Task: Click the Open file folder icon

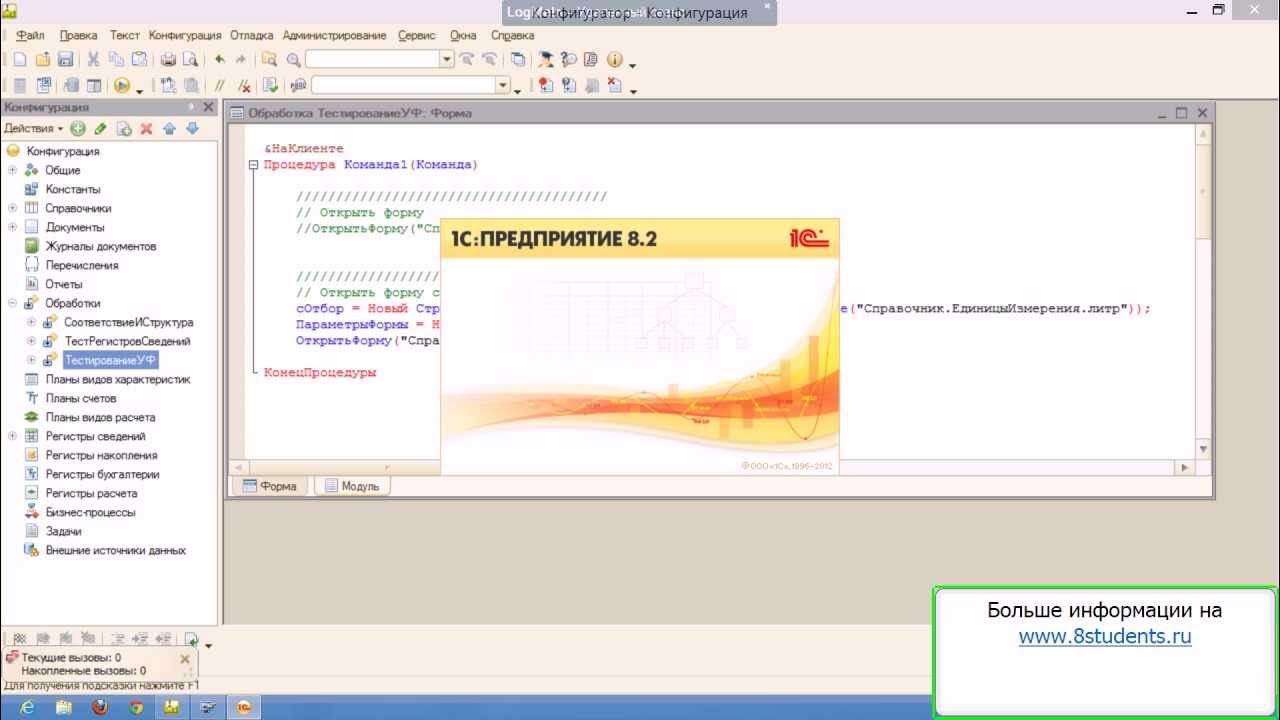Action: pos(43,60)
